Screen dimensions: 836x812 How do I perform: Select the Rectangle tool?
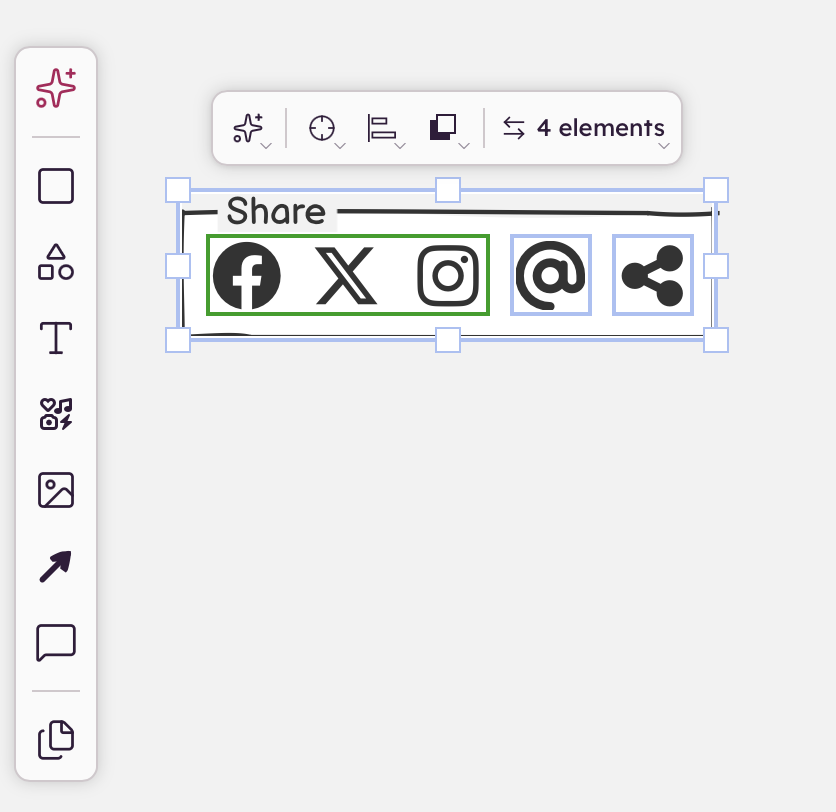[x=56, y=186]
